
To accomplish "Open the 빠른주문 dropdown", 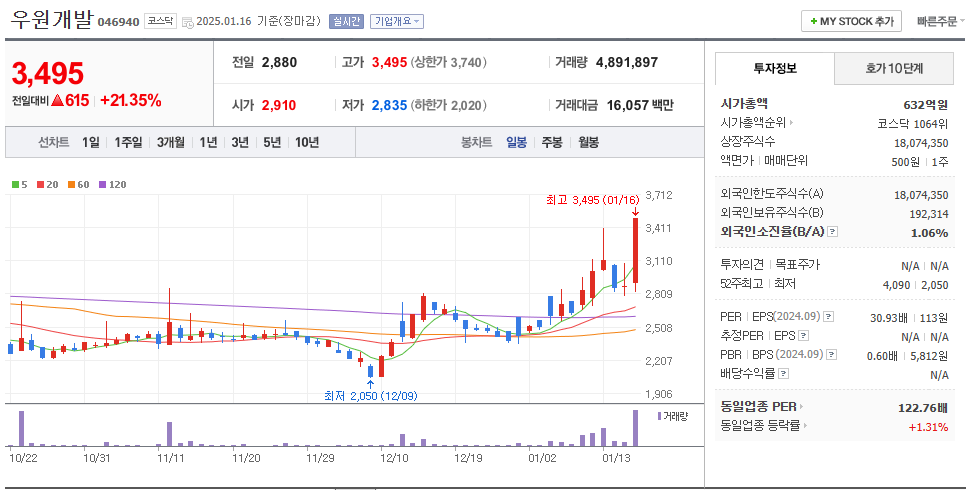I will 940,21.
